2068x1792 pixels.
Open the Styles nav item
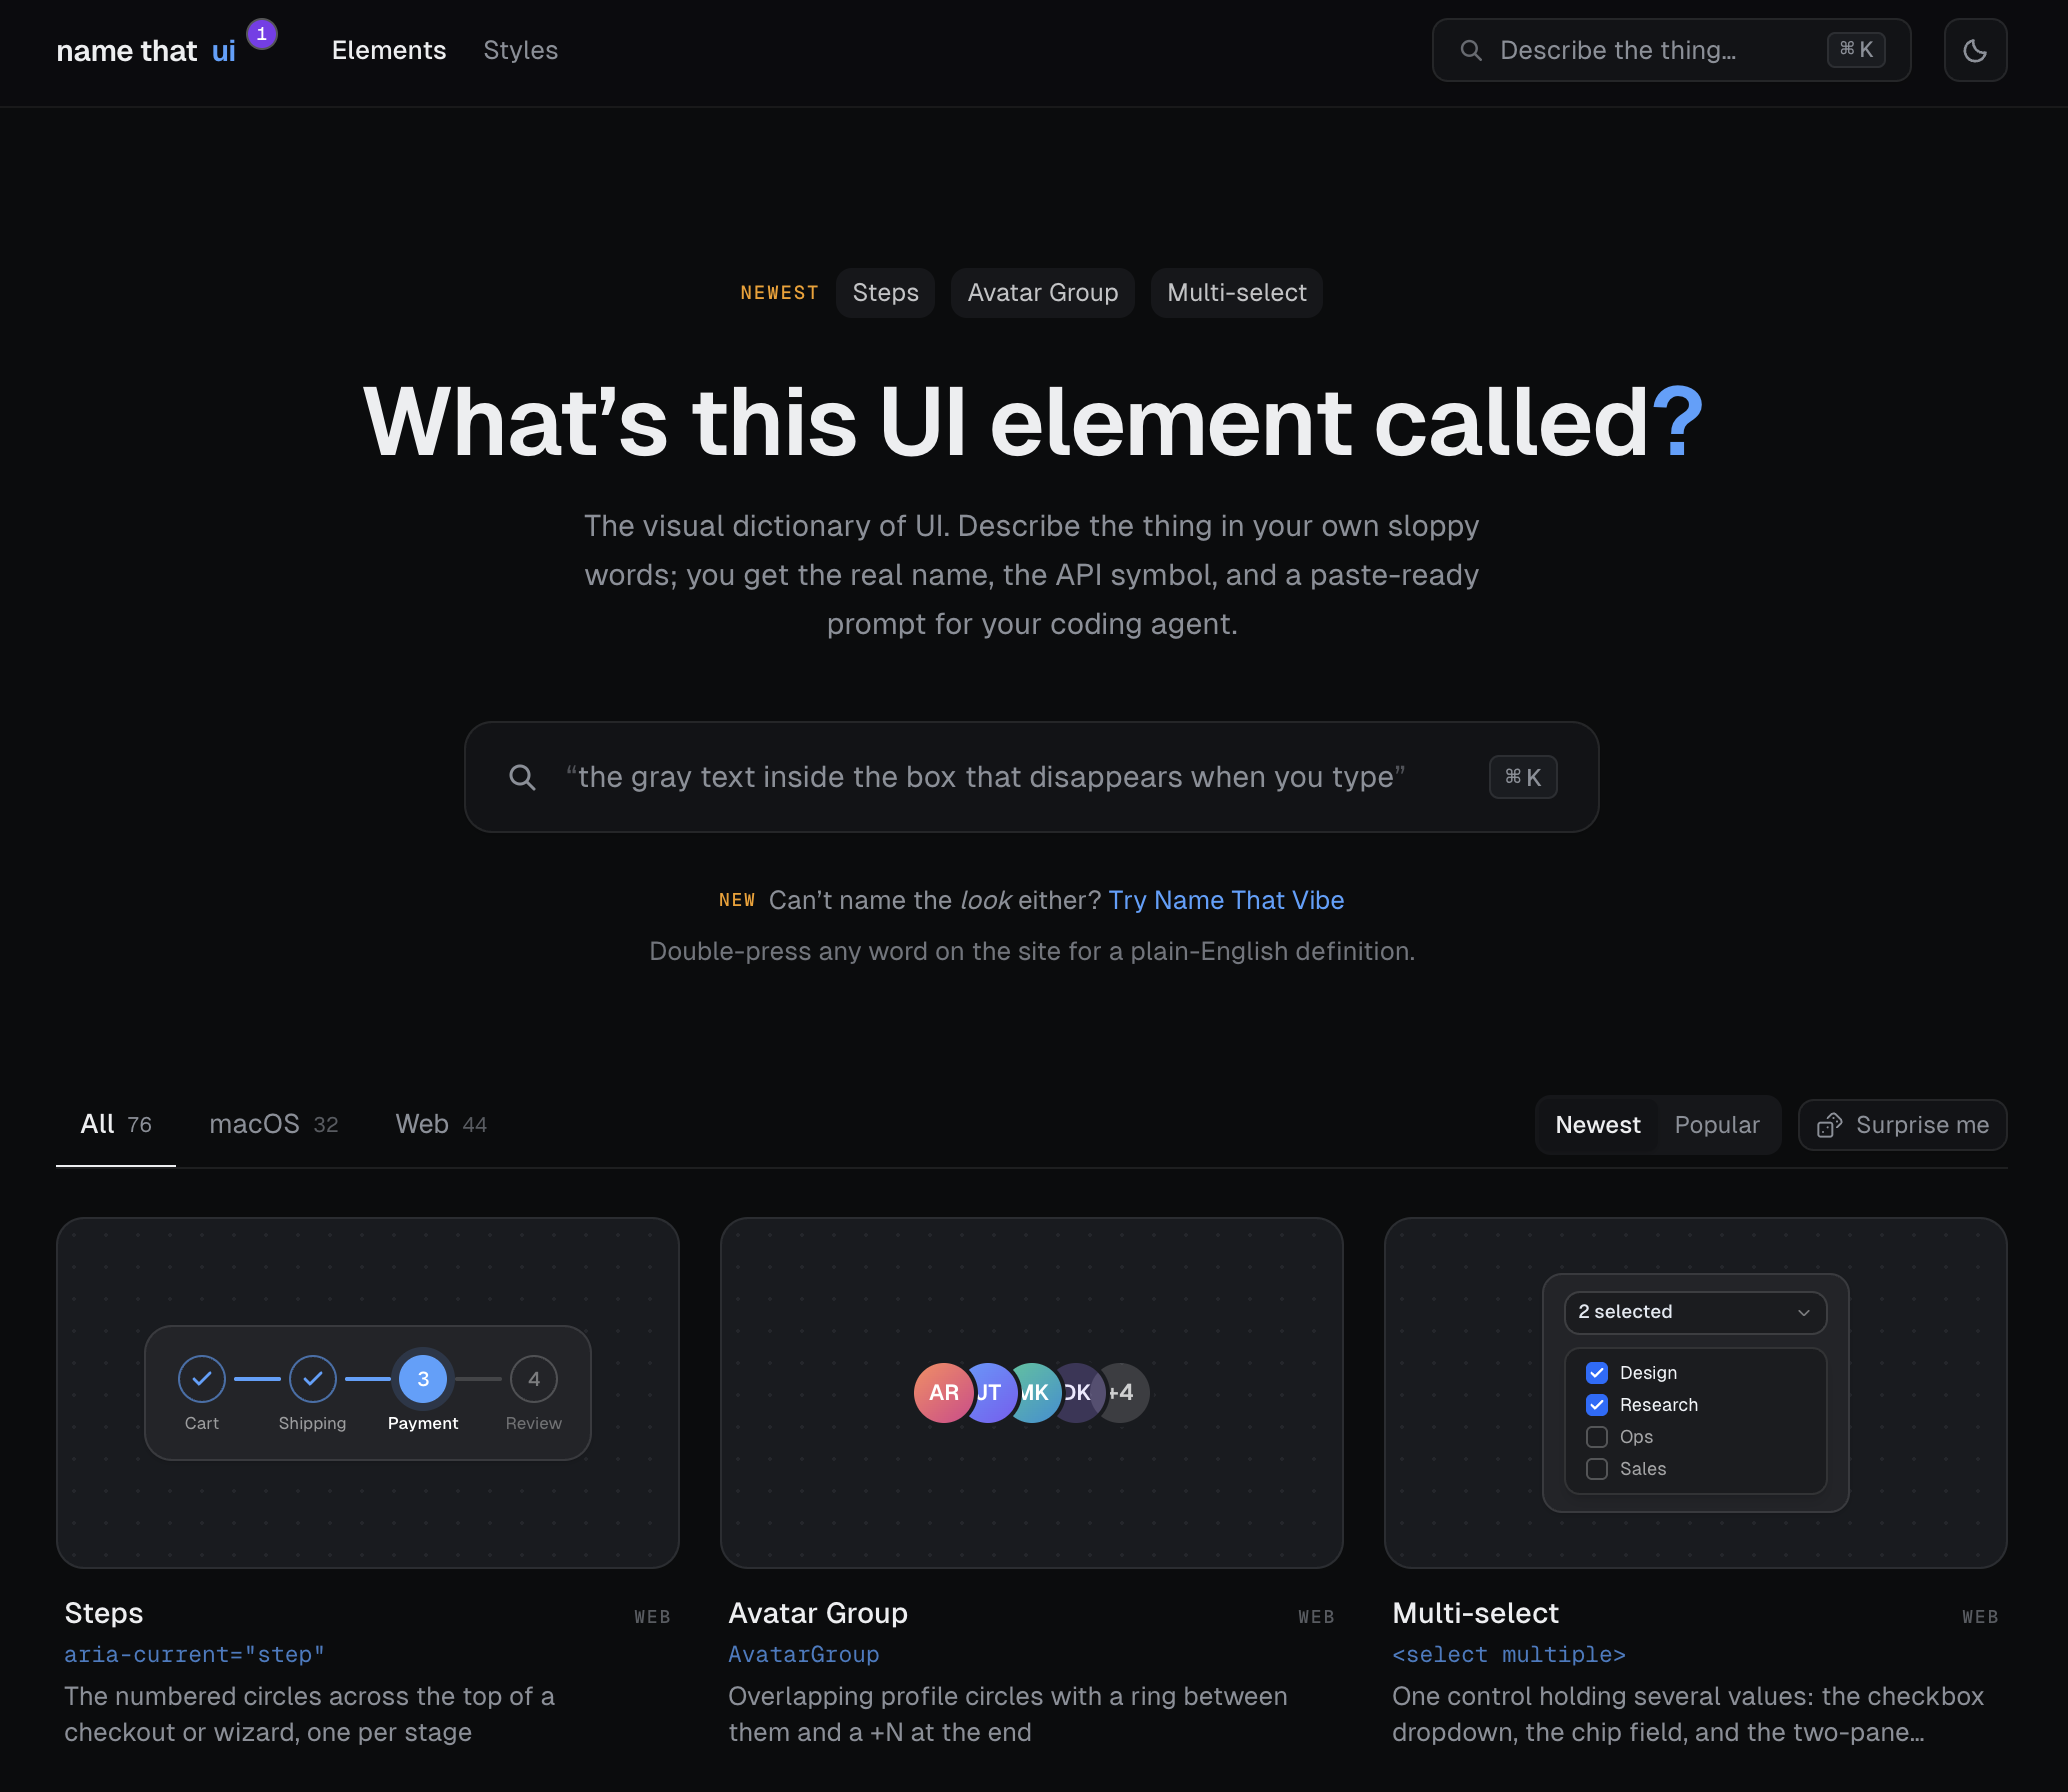521,50
